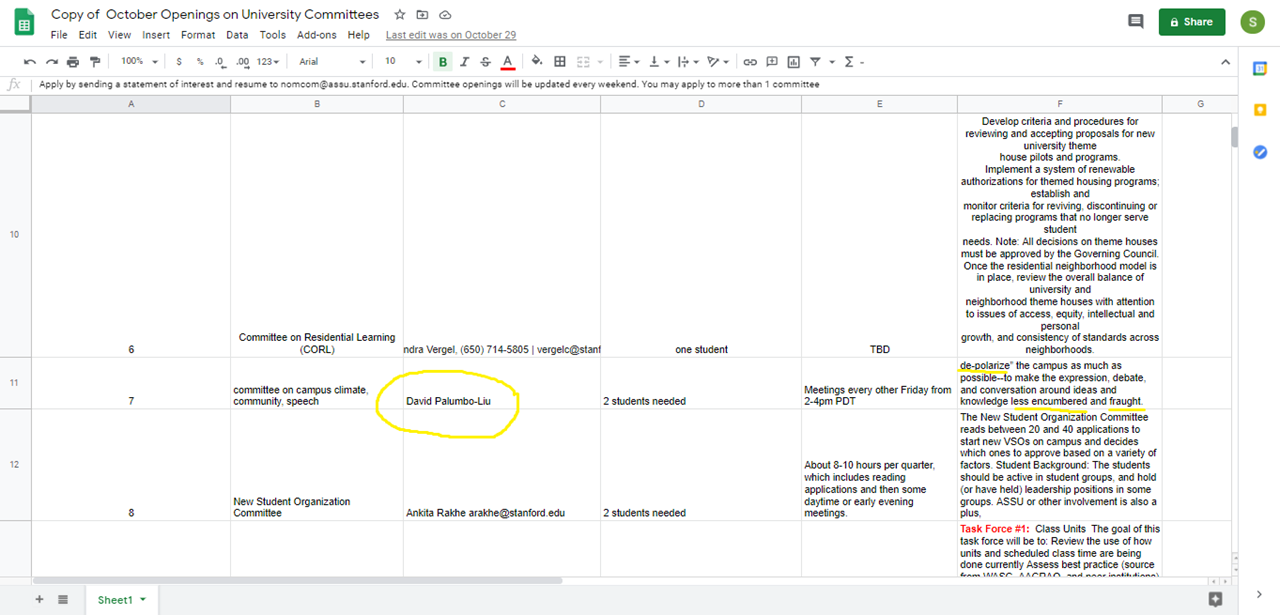Open more number formats 123 dropdown

click(x=270, y=62)
